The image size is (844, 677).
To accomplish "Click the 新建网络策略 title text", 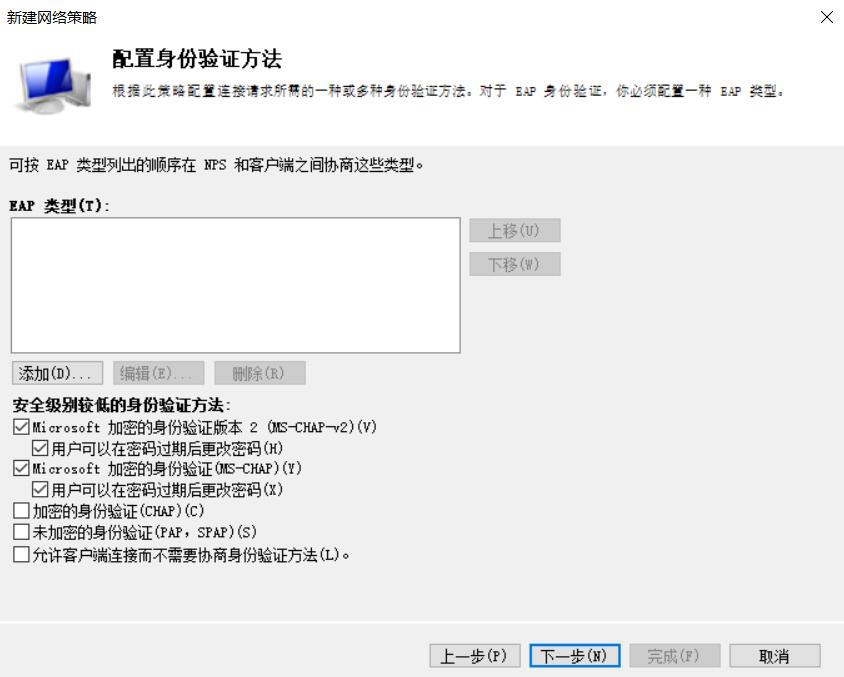I will point(52,17).
